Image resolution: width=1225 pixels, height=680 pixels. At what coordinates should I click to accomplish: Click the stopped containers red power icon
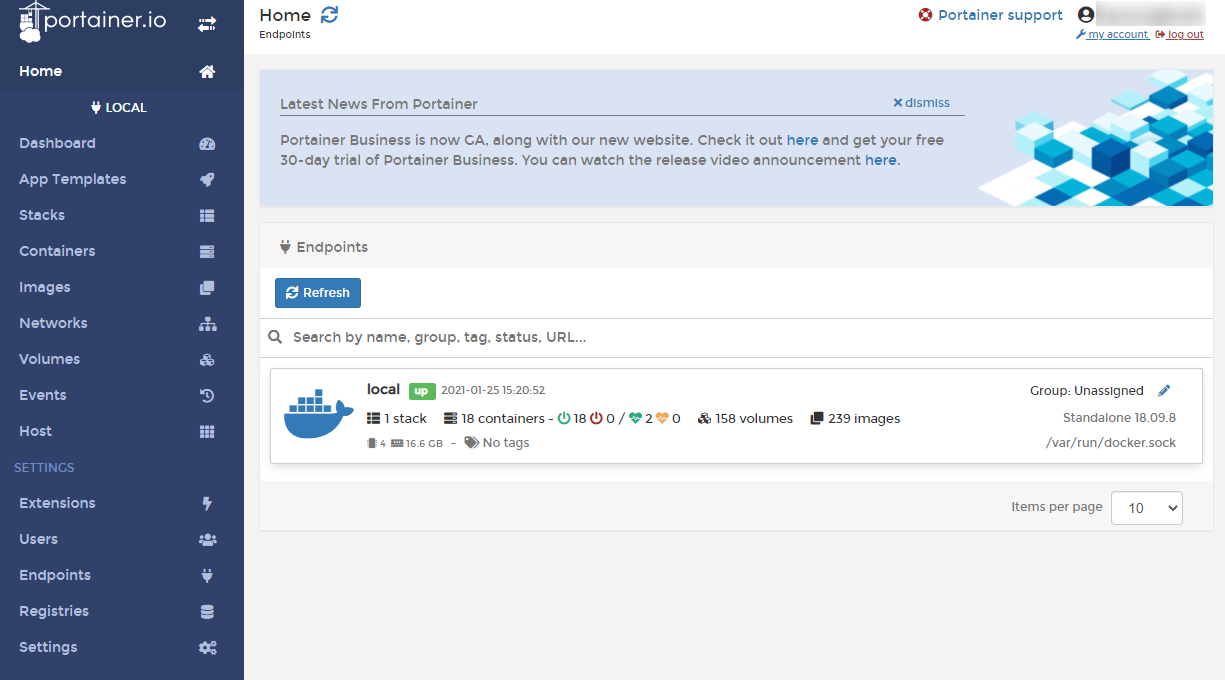coord(597,419)
